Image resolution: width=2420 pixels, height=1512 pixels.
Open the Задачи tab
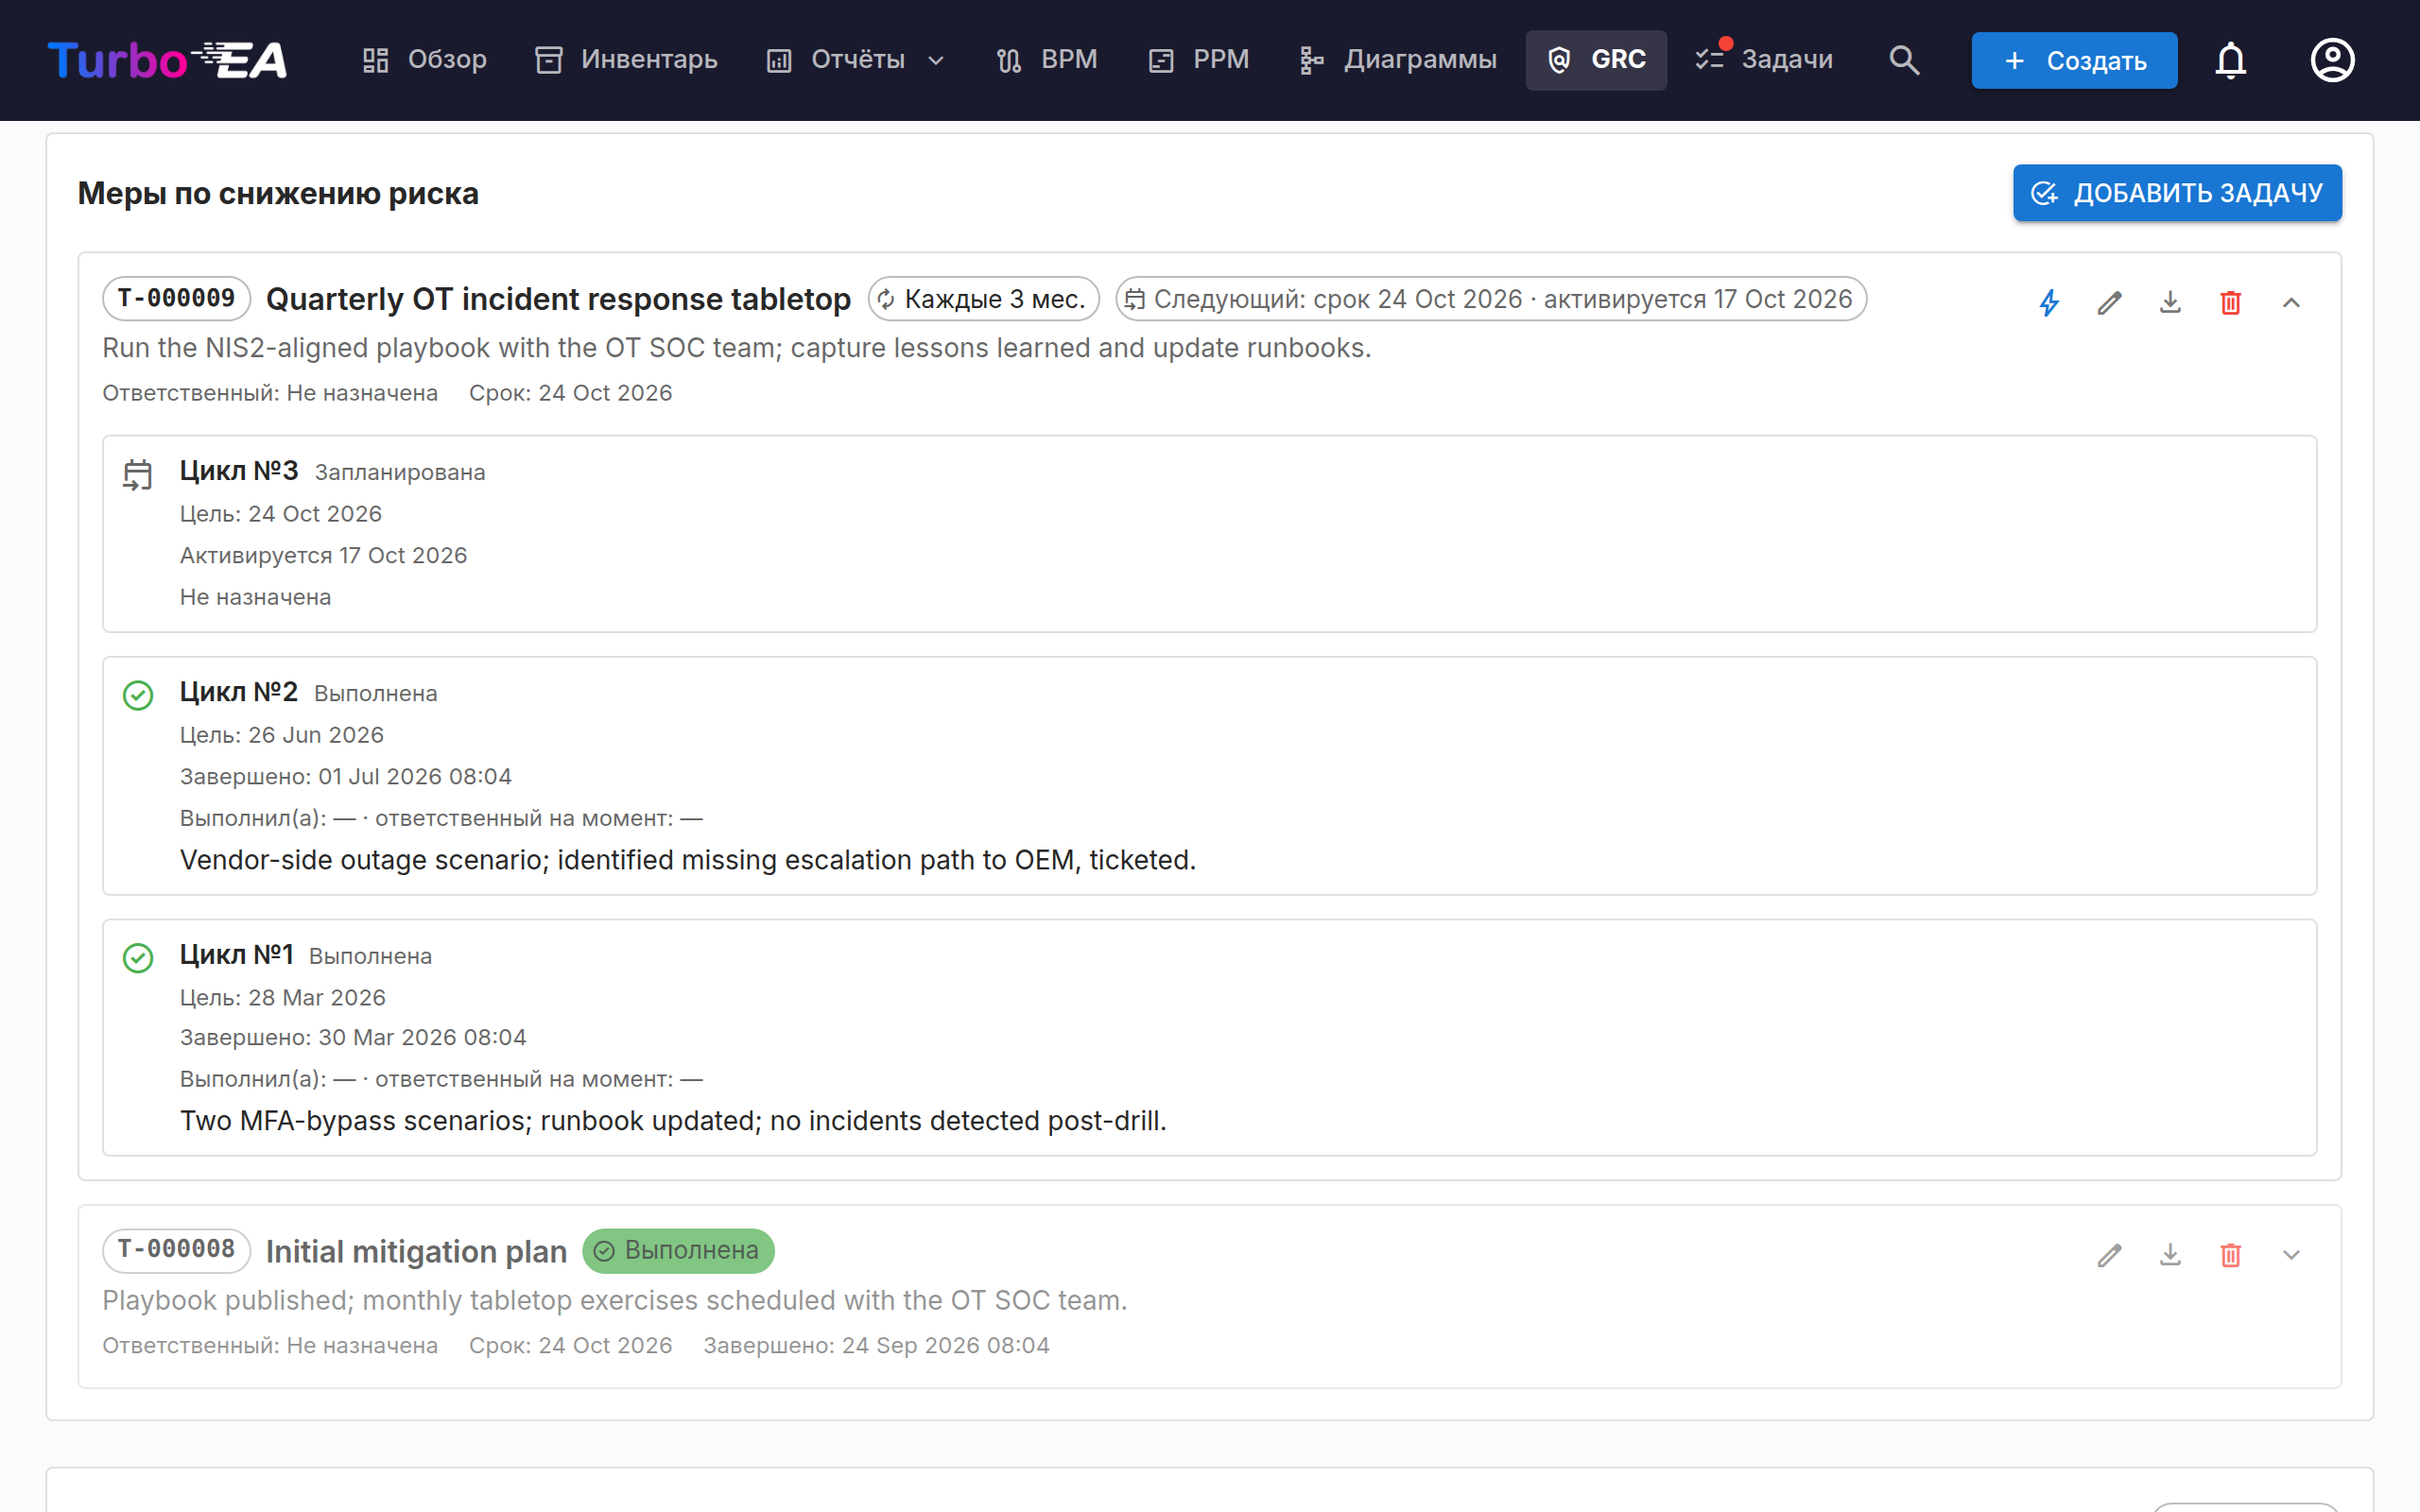coord(1765,60)
